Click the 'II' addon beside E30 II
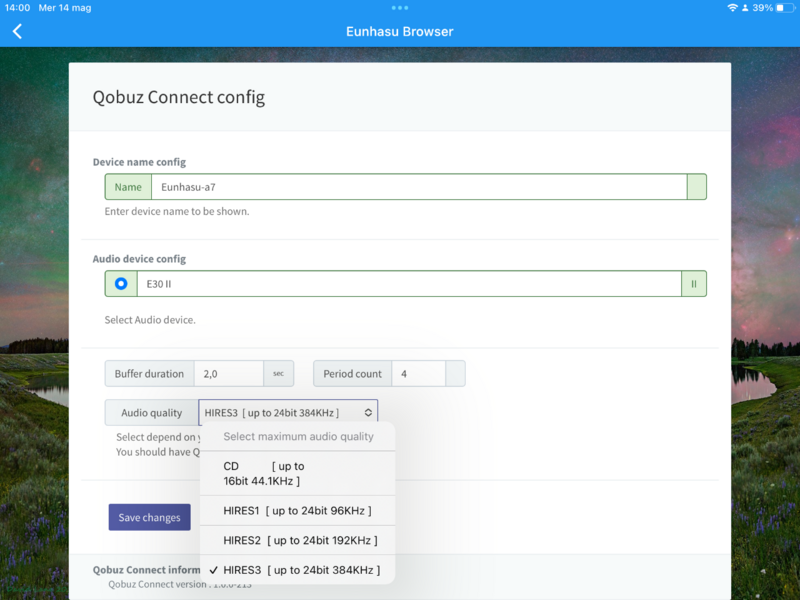This screenshot has height=600, width=800. point(694,284)
